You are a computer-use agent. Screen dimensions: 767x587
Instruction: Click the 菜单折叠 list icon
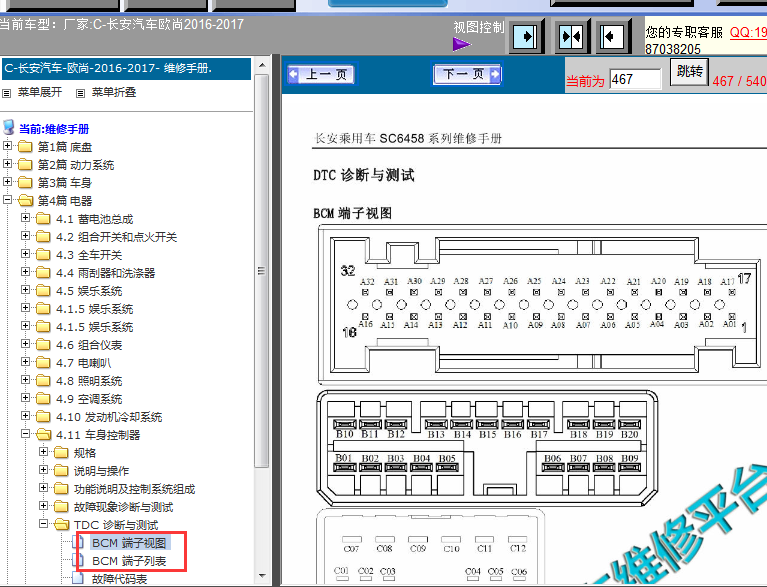click(81, 93)
